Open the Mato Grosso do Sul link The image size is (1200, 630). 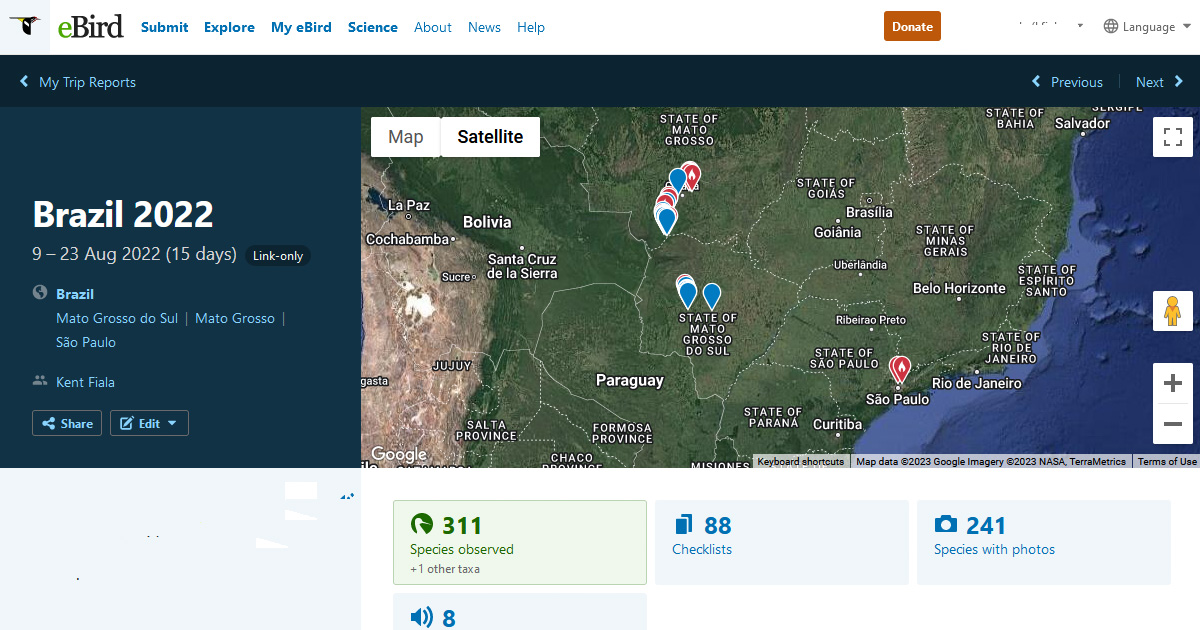117,318
